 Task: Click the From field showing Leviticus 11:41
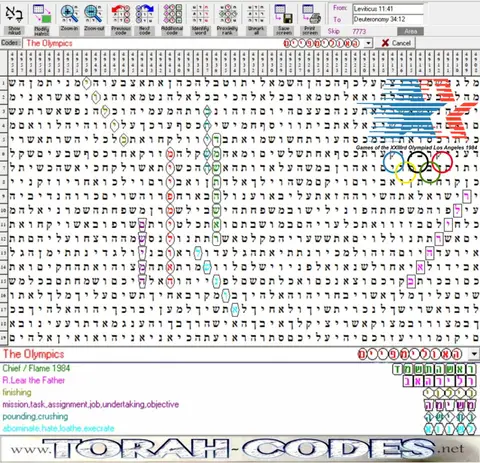coord(388,9)
